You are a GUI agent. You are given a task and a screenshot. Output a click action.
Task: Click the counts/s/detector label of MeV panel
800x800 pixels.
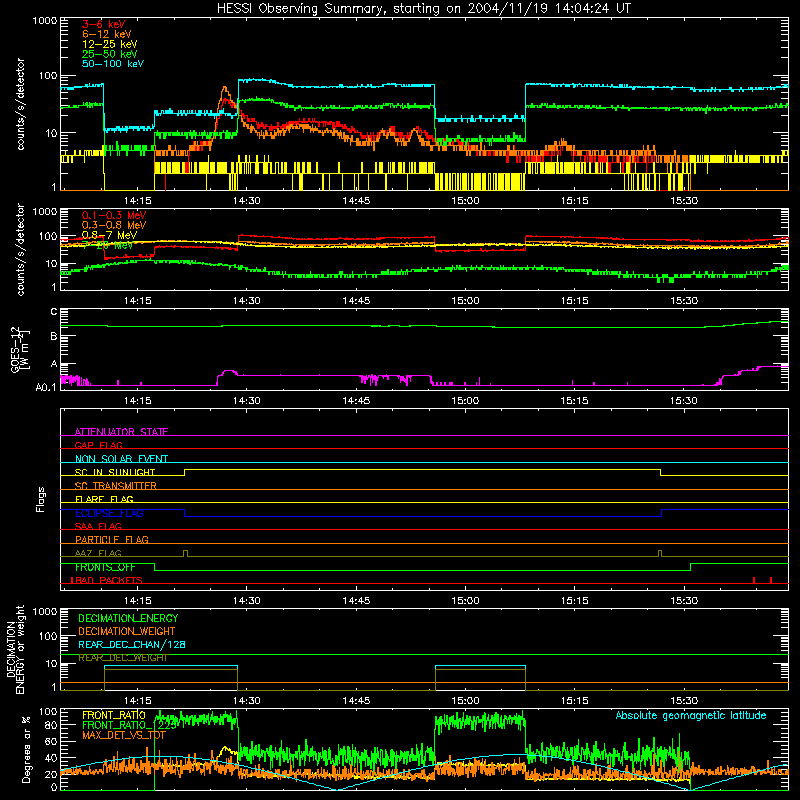(x=20, y=249)
